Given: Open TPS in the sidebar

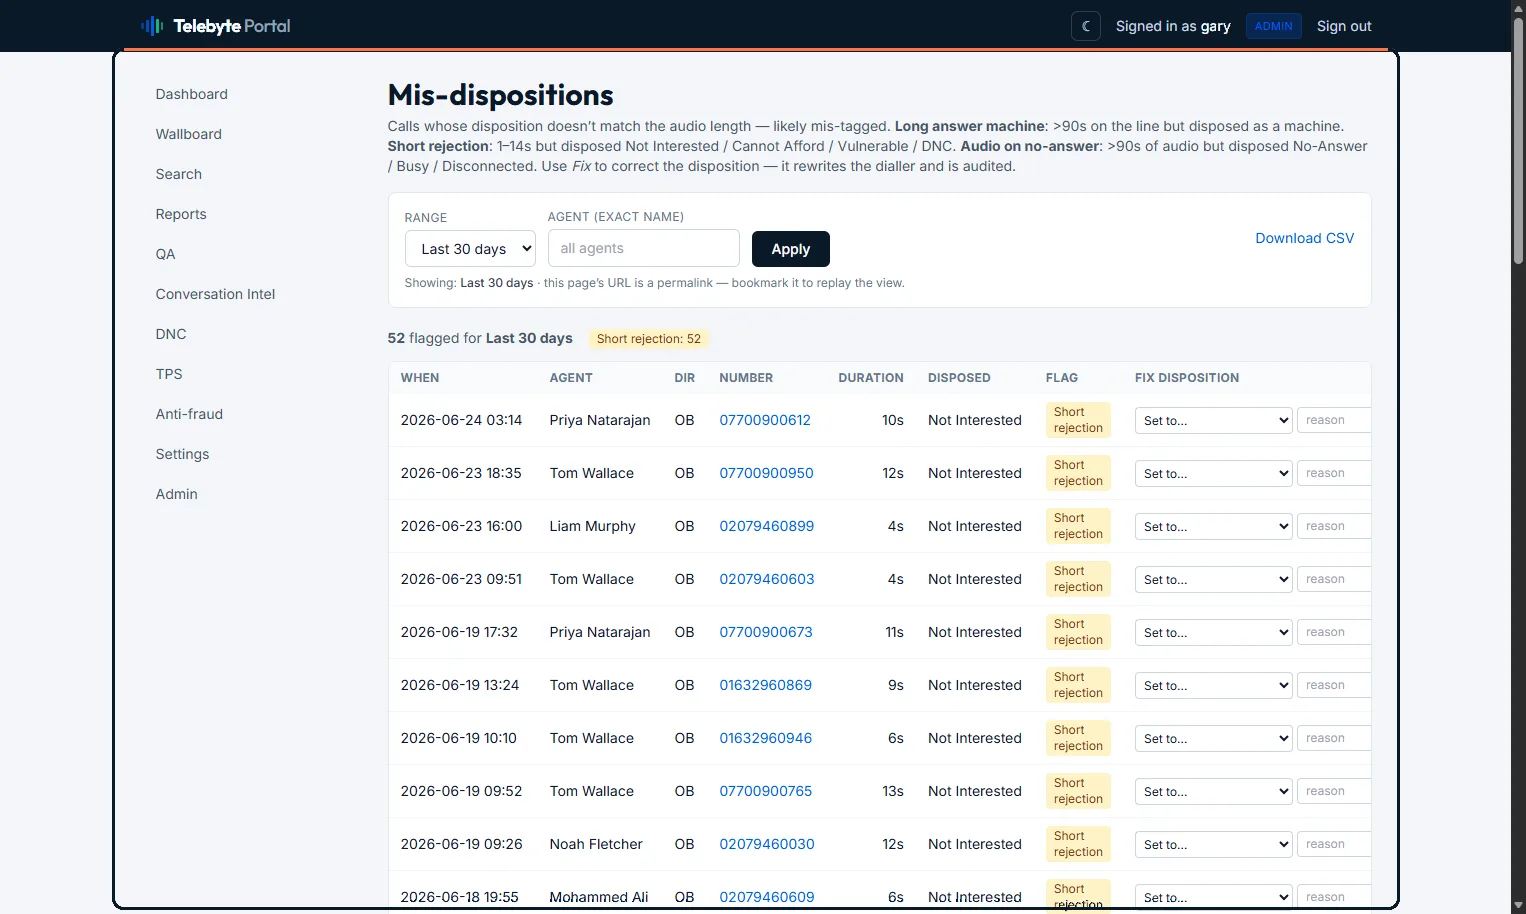Looking at the screenshot, I should click(x=169, y=374).
